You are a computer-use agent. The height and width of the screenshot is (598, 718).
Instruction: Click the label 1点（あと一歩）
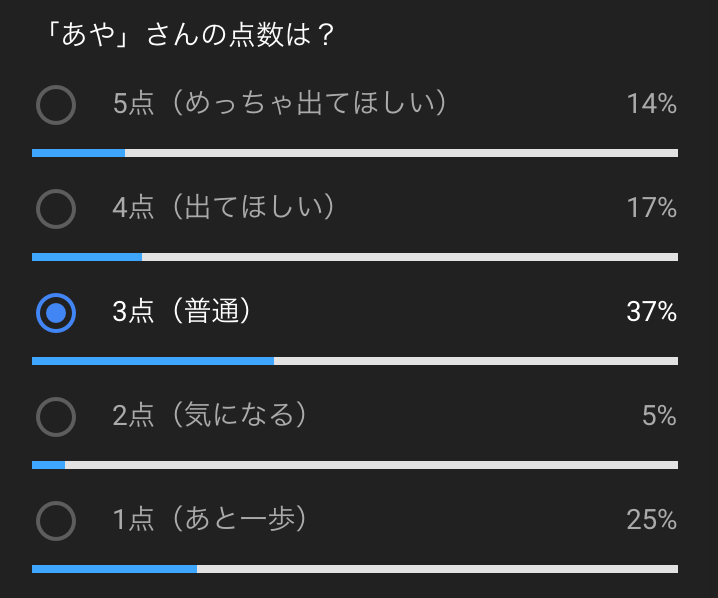pos(209,519)
